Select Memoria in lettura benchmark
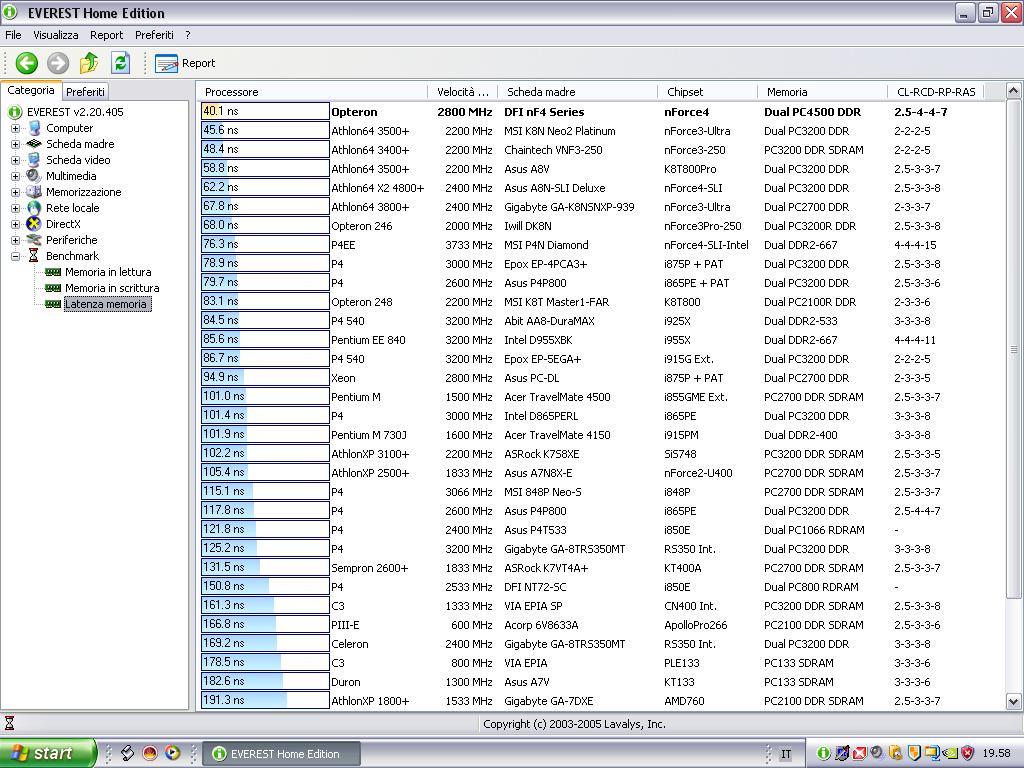This screenshot has height=768, width=1024. [108, 272]
